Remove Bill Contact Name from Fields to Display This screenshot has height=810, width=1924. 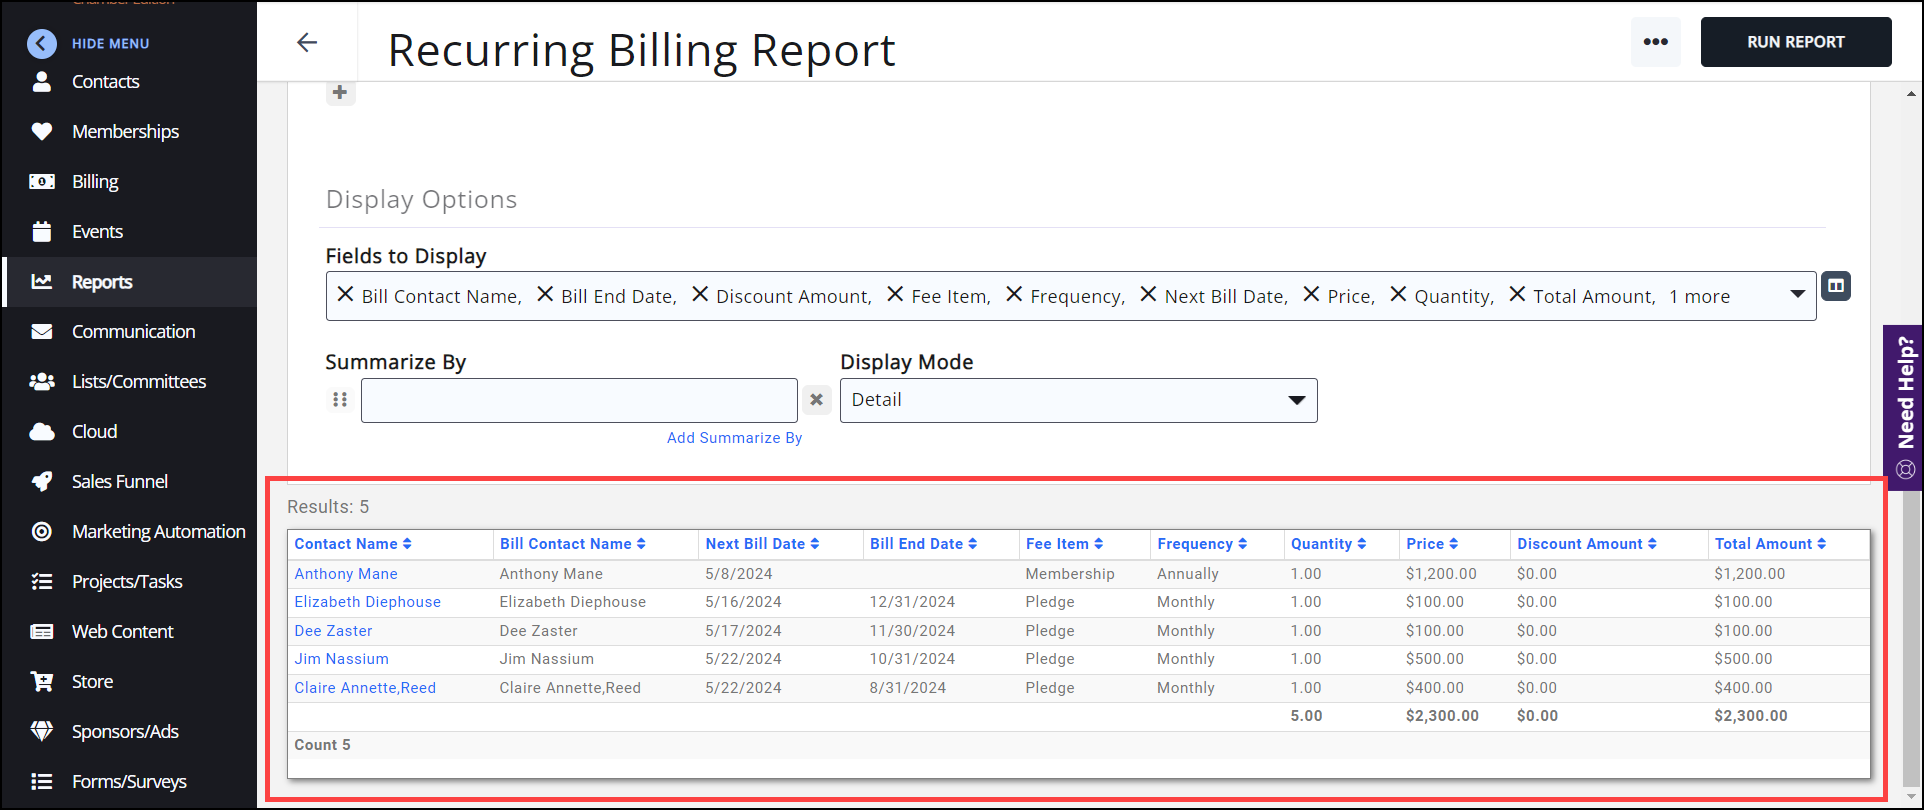tap(345, 295)
